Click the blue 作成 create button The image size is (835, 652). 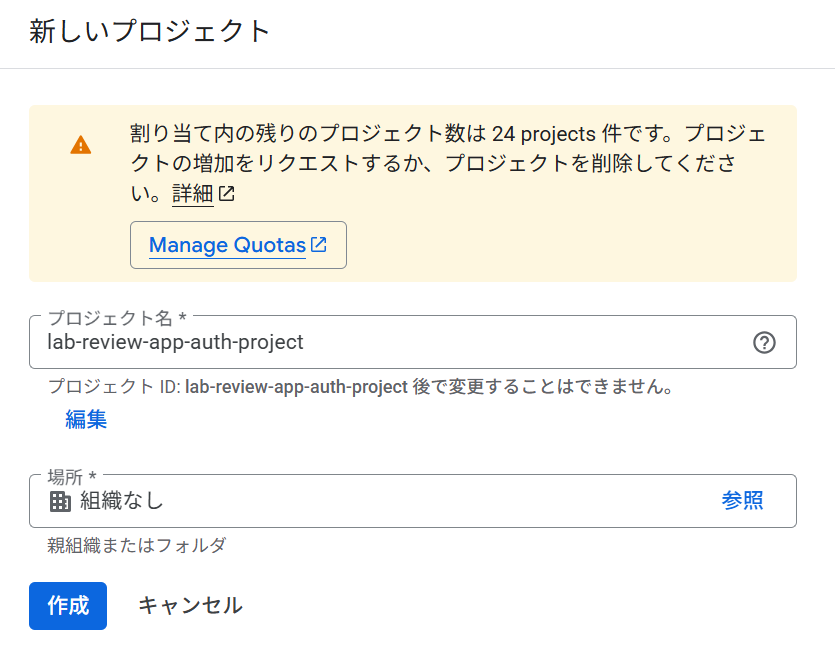(68, 606)
